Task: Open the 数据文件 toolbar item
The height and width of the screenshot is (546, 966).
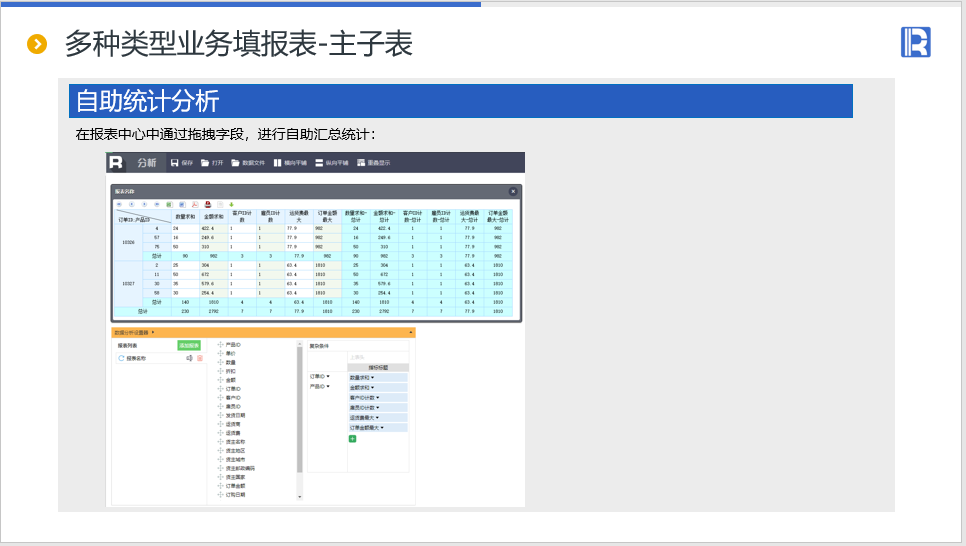Action: (x=247, y=162)
